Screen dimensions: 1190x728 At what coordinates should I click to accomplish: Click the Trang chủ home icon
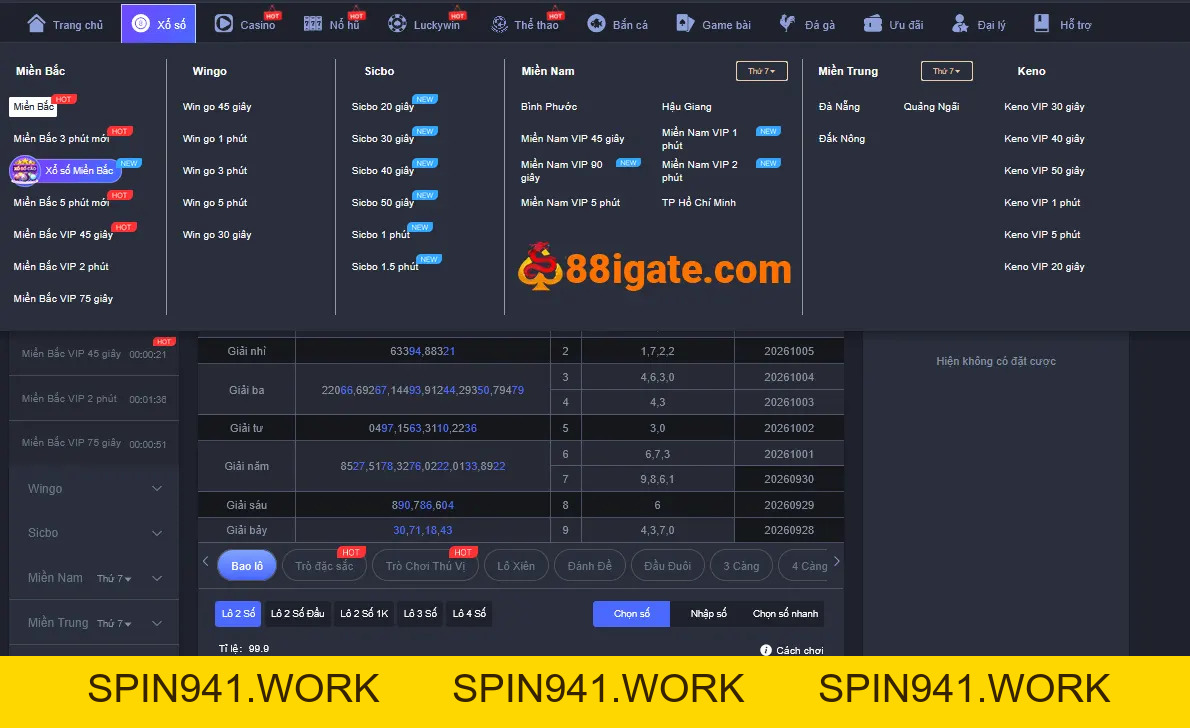36,24
